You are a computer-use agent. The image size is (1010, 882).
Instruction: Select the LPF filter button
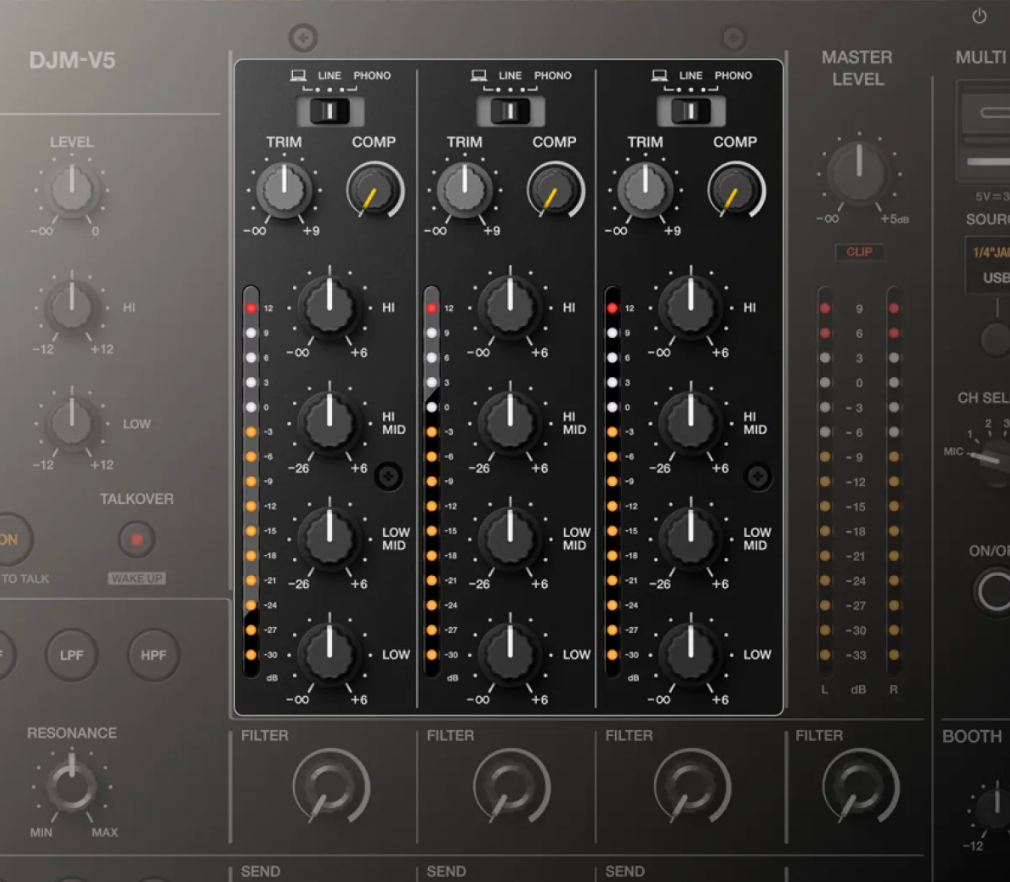click(x=71, y=655)
